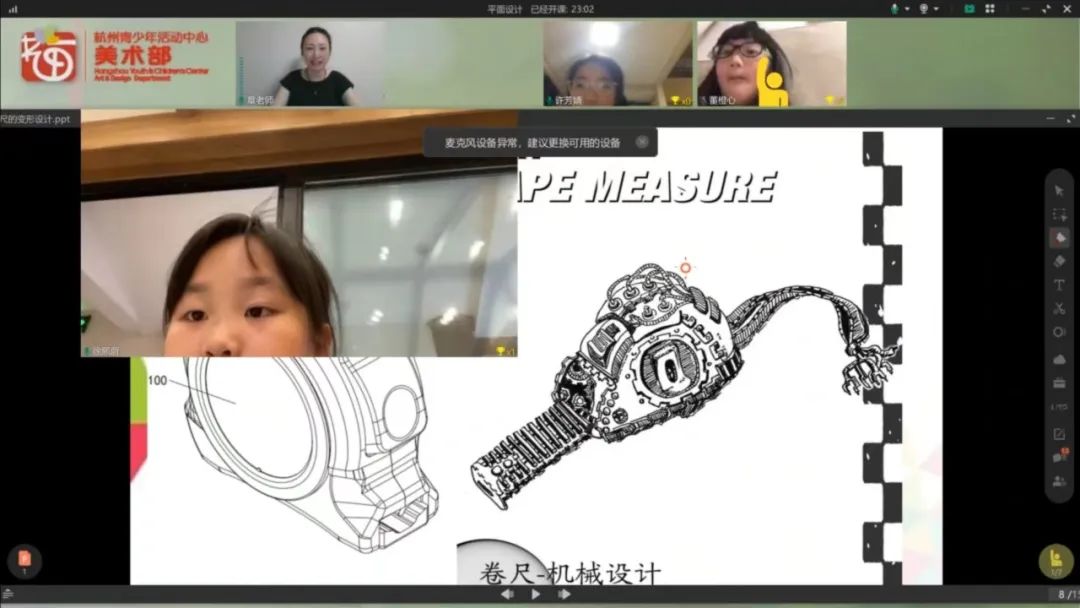Activate the highlighted pen drawing tool
This screenshot has height=608, width=1080.
(x=1059, y=238)
